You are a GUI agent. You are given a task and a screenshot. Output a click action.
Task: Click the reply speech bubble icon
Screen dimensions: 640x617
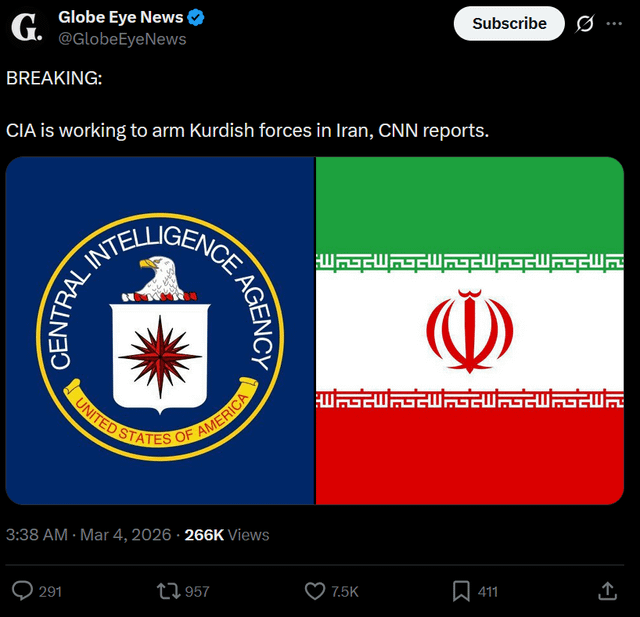(x=22, y=591)
